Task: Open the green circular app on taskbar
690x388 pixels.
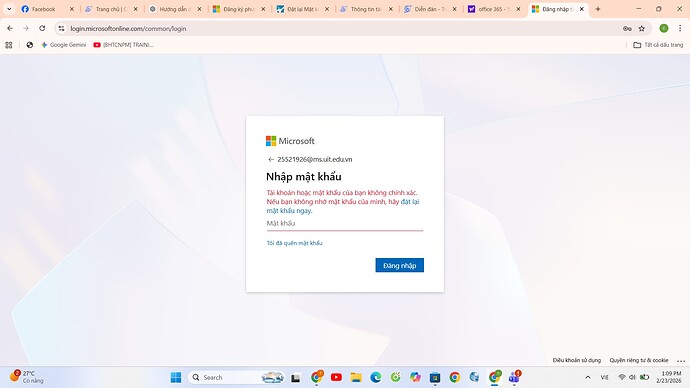Action: click(396, 377)
